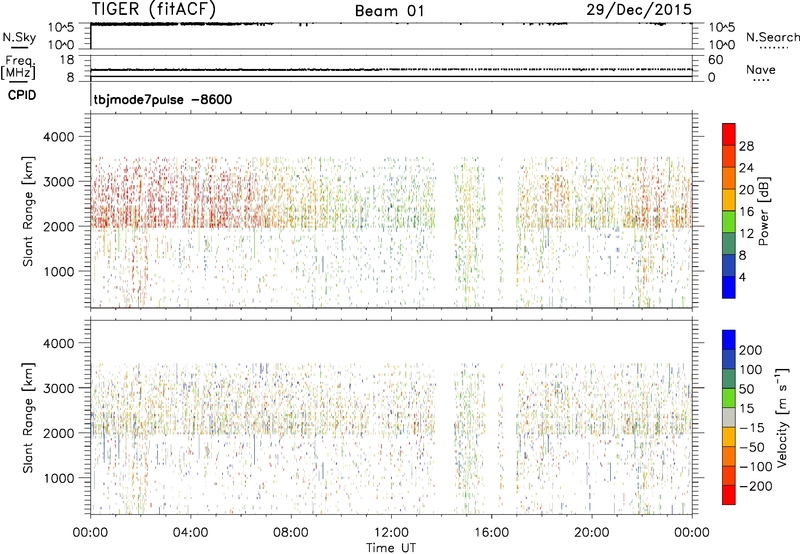Click the Velocity [m s-1] colorbar title
The width and height of the screenshot is (800, 554).
point(781,417)
